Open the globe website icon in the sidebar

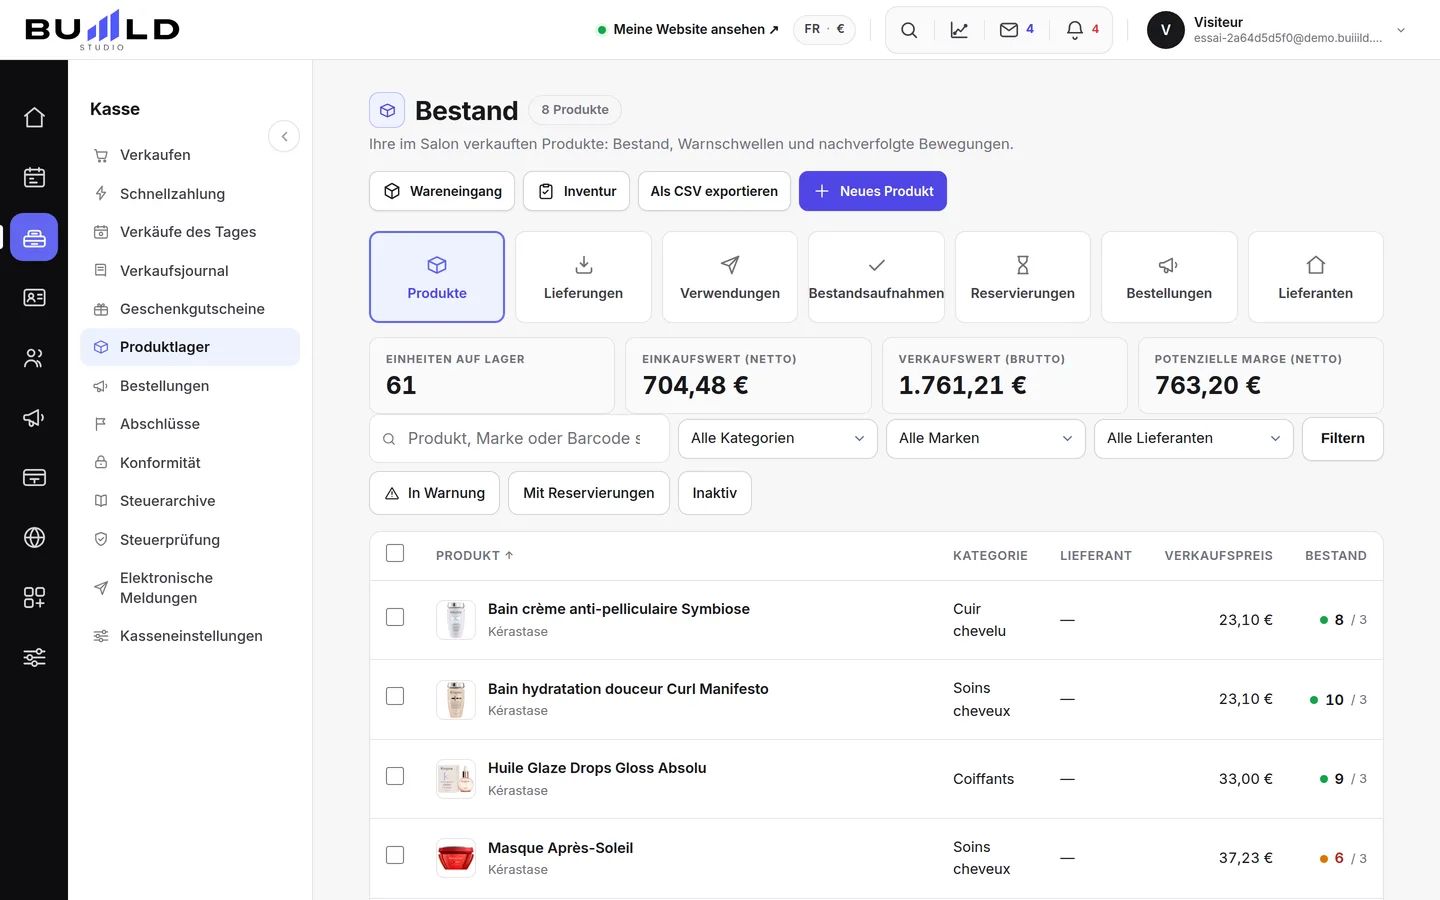pyautogui.click(x=34, y=537)
